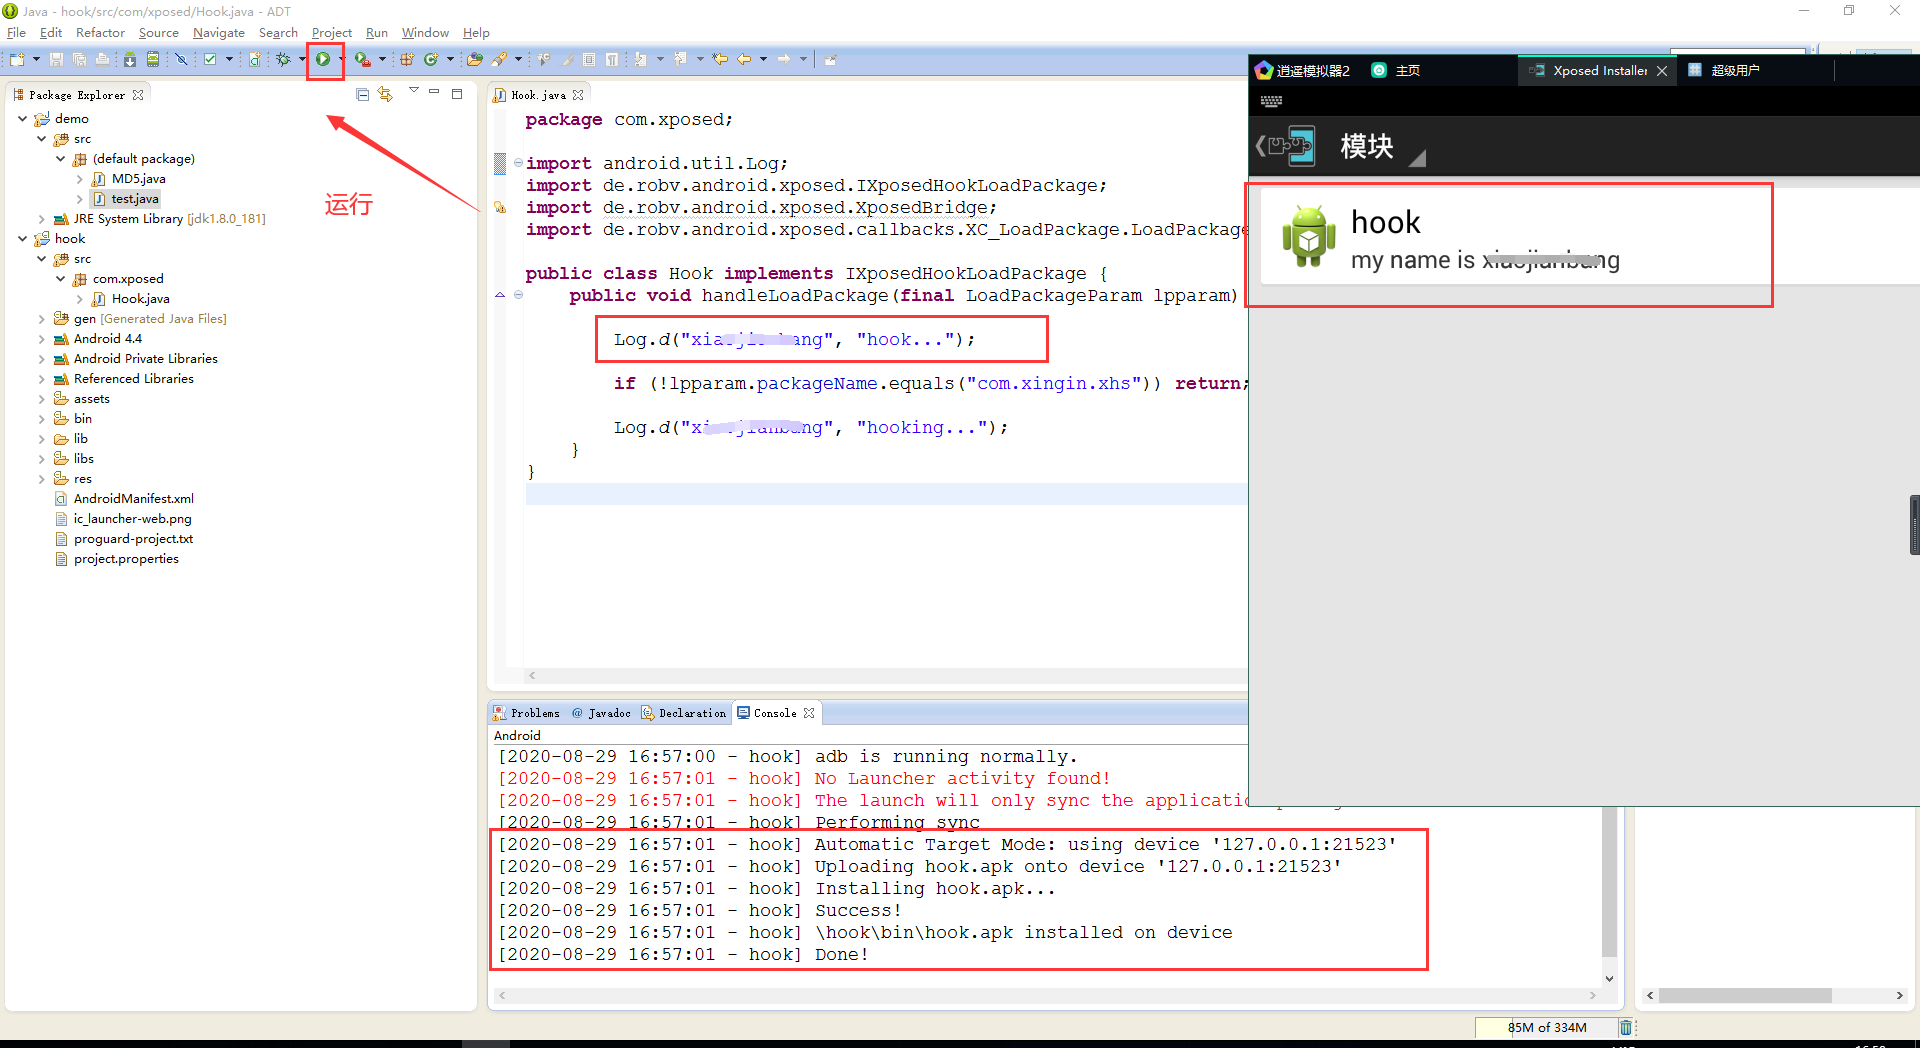Open the Refactor menu
Screen dimensions: 1920x1048
(x=100, y=33)
